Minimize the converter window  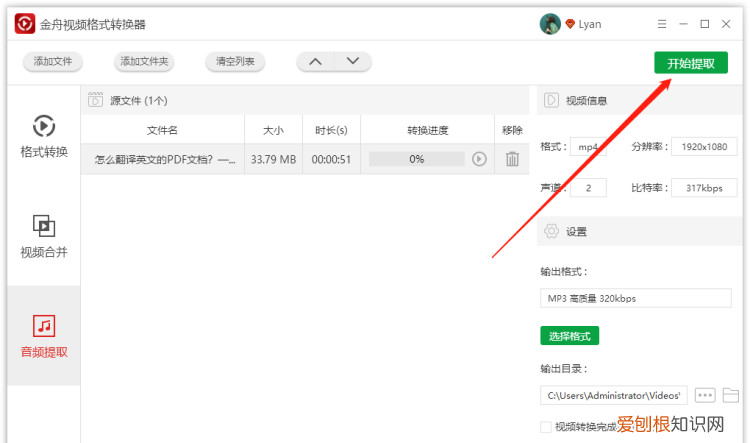coord(683,24)
